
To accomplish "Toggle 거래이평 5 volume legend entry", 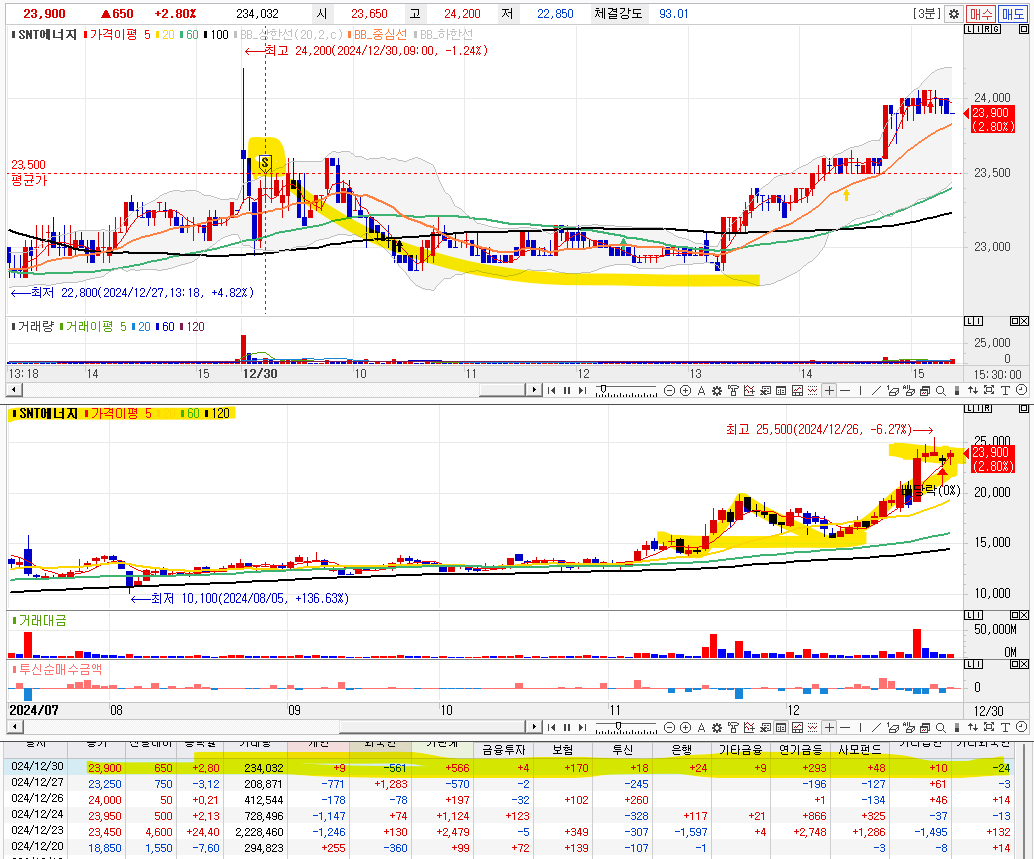I will pyautogui.click(x=94, y=326).
